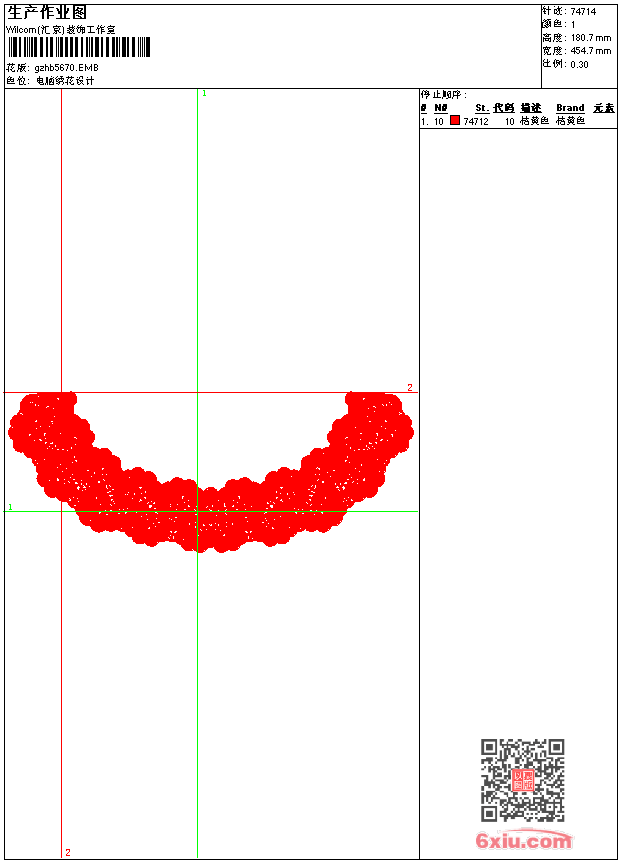Click the QR code image

[523, 780]
